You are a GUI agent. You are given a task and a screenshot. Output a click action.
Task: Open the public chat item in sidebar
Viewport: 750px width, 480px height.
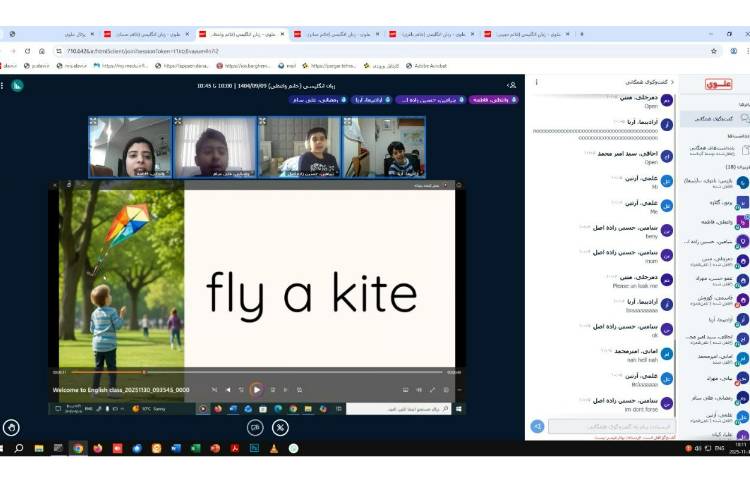(715, 118)
